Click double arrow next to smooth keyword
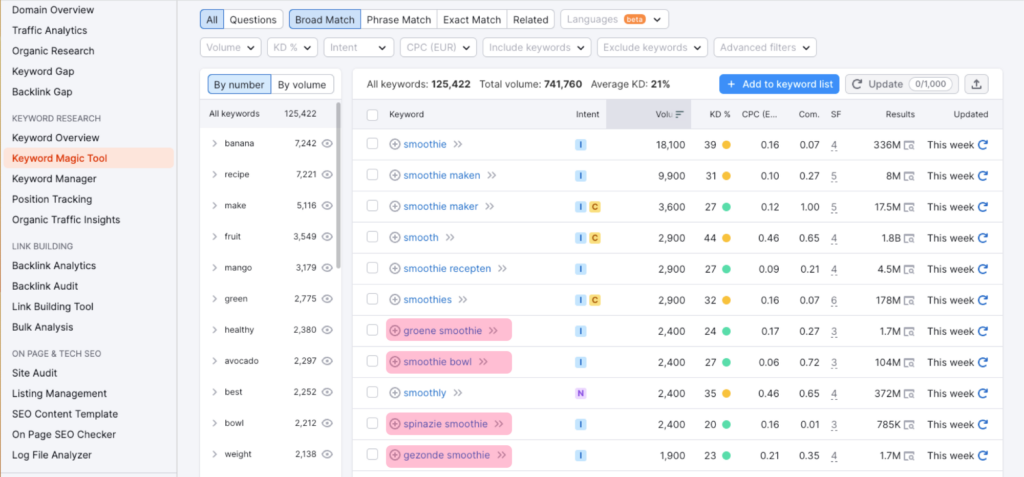1024x477 pixels. (x=450, y=238)
